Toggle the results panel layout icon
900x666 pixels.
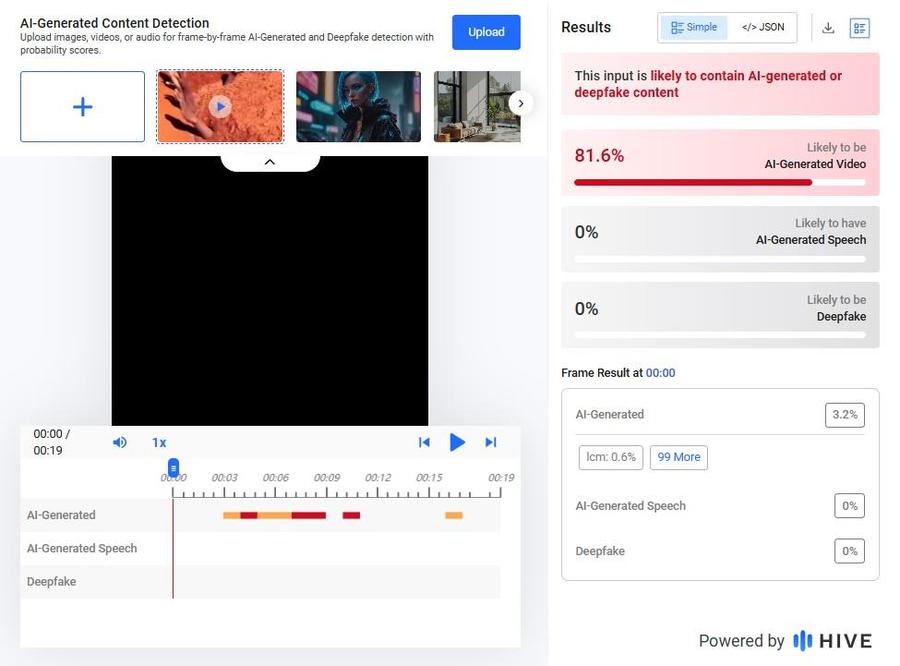[859, 28]
